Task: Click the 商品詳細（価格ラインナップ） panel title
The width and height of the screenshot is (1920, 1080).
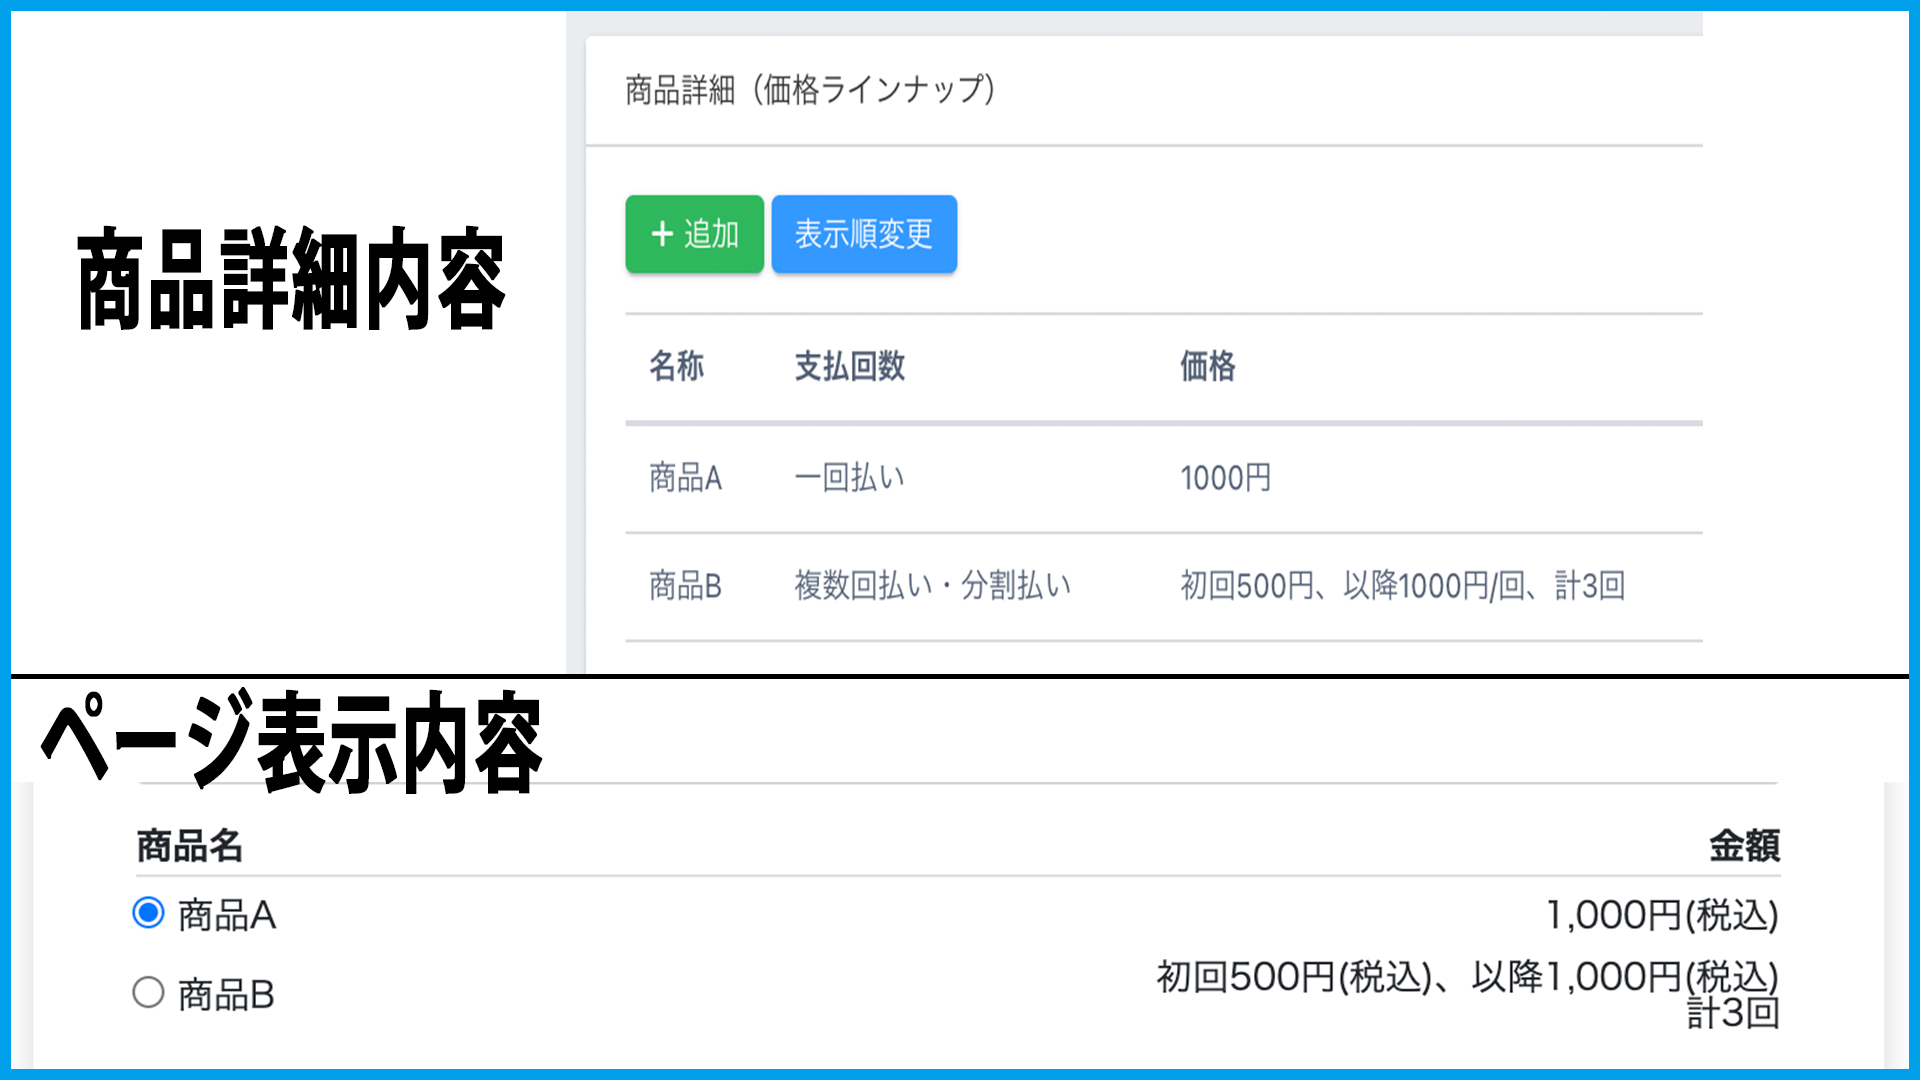Action: (810, 90)
